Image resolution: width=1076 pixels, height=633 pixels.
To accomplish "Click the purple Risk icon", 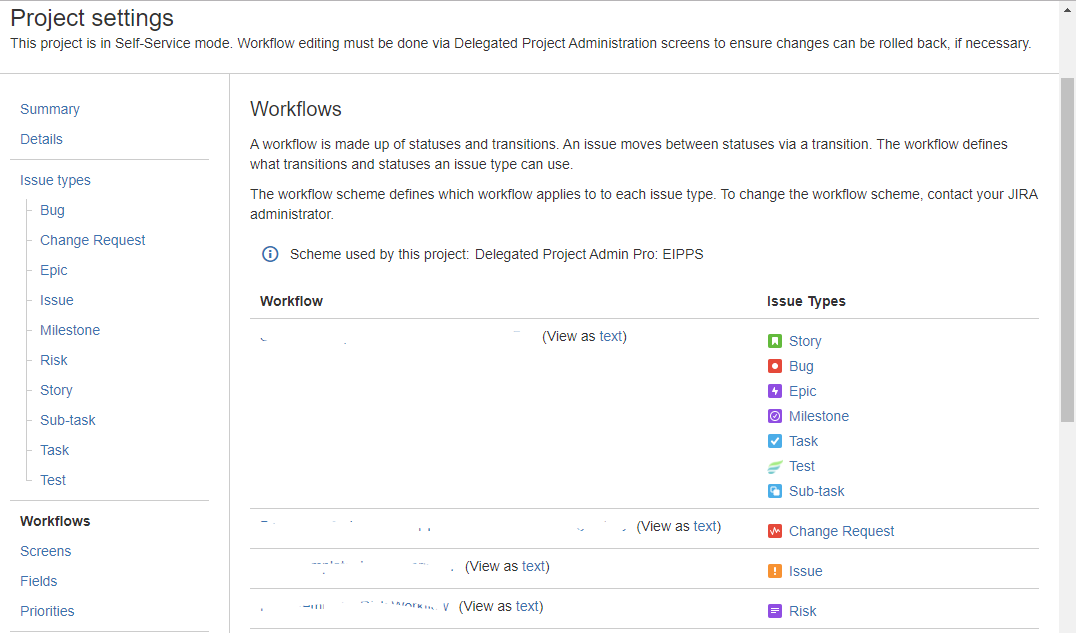I will [775, 611].
